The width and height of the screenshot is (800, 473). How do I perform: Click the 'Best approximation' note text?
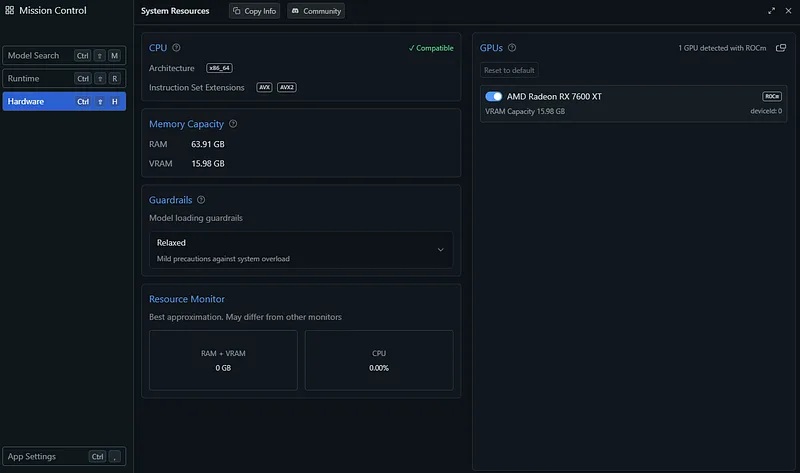click(245, 317)
